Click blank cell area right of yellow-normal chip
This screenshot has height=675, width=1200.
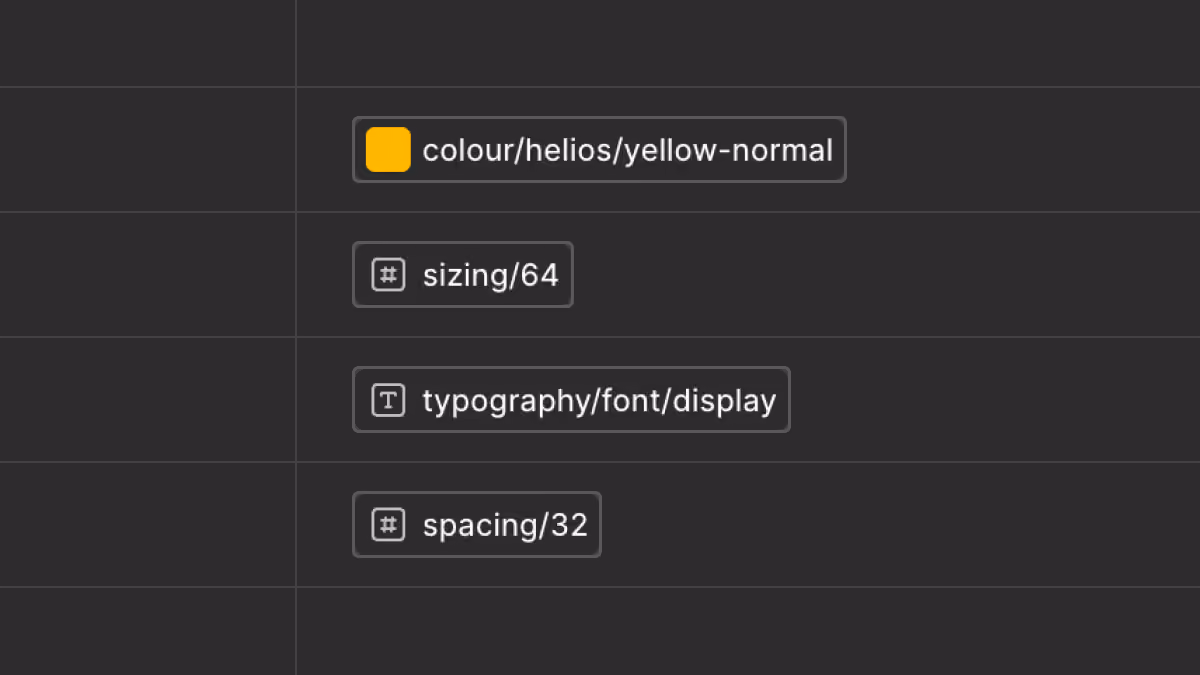1024,150
